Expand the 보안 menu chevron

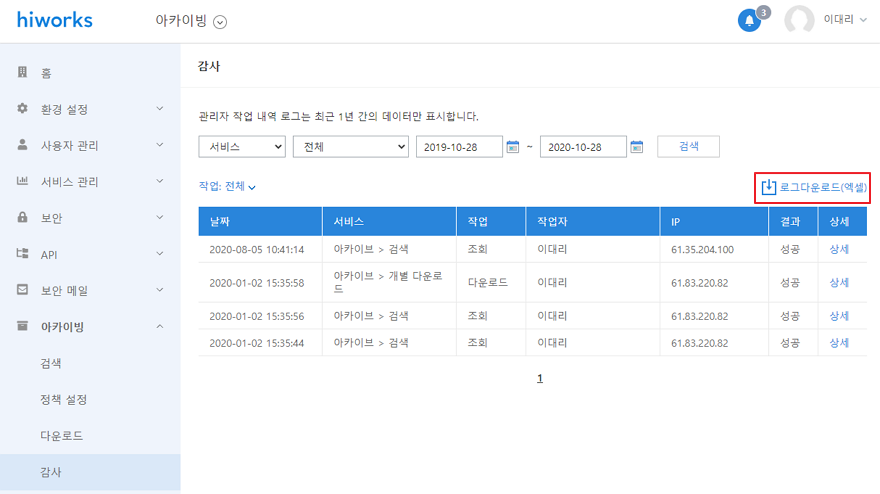[x=160, y=217]
